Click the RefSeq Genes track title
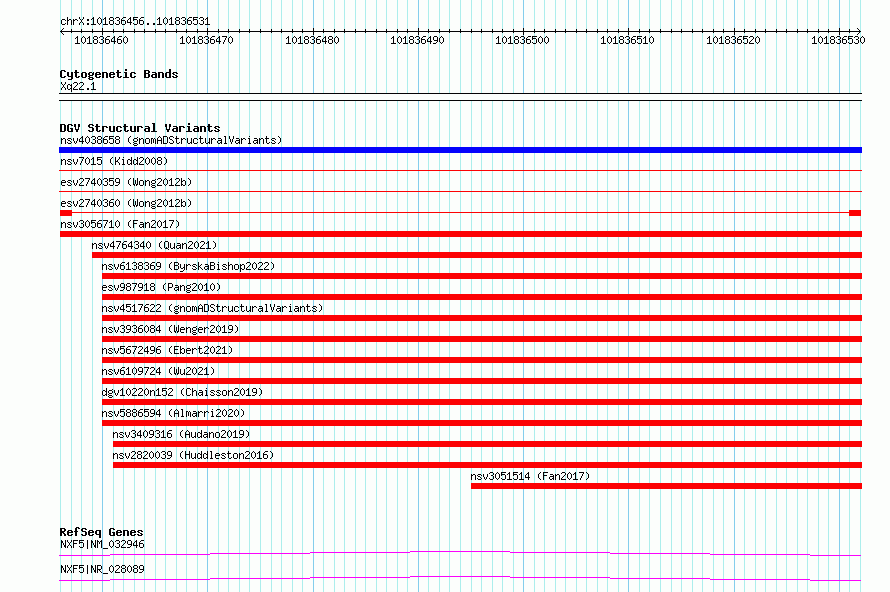890x592 pixels. click(x=101, y=532)
